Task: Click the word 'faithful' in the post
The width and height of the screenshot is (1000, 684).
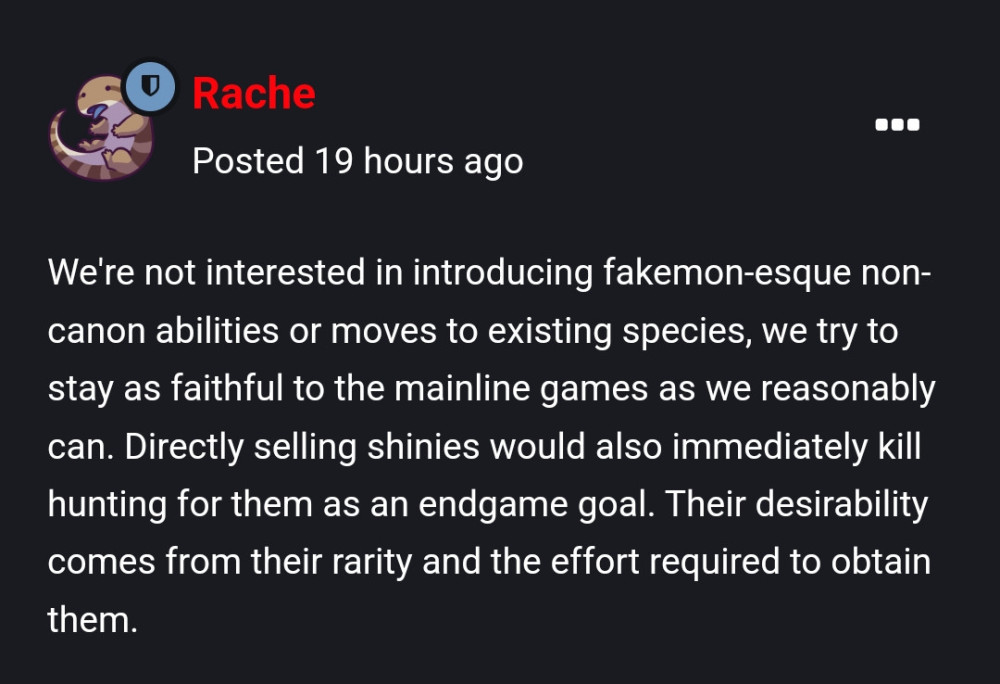Action: tap(227, 389)
